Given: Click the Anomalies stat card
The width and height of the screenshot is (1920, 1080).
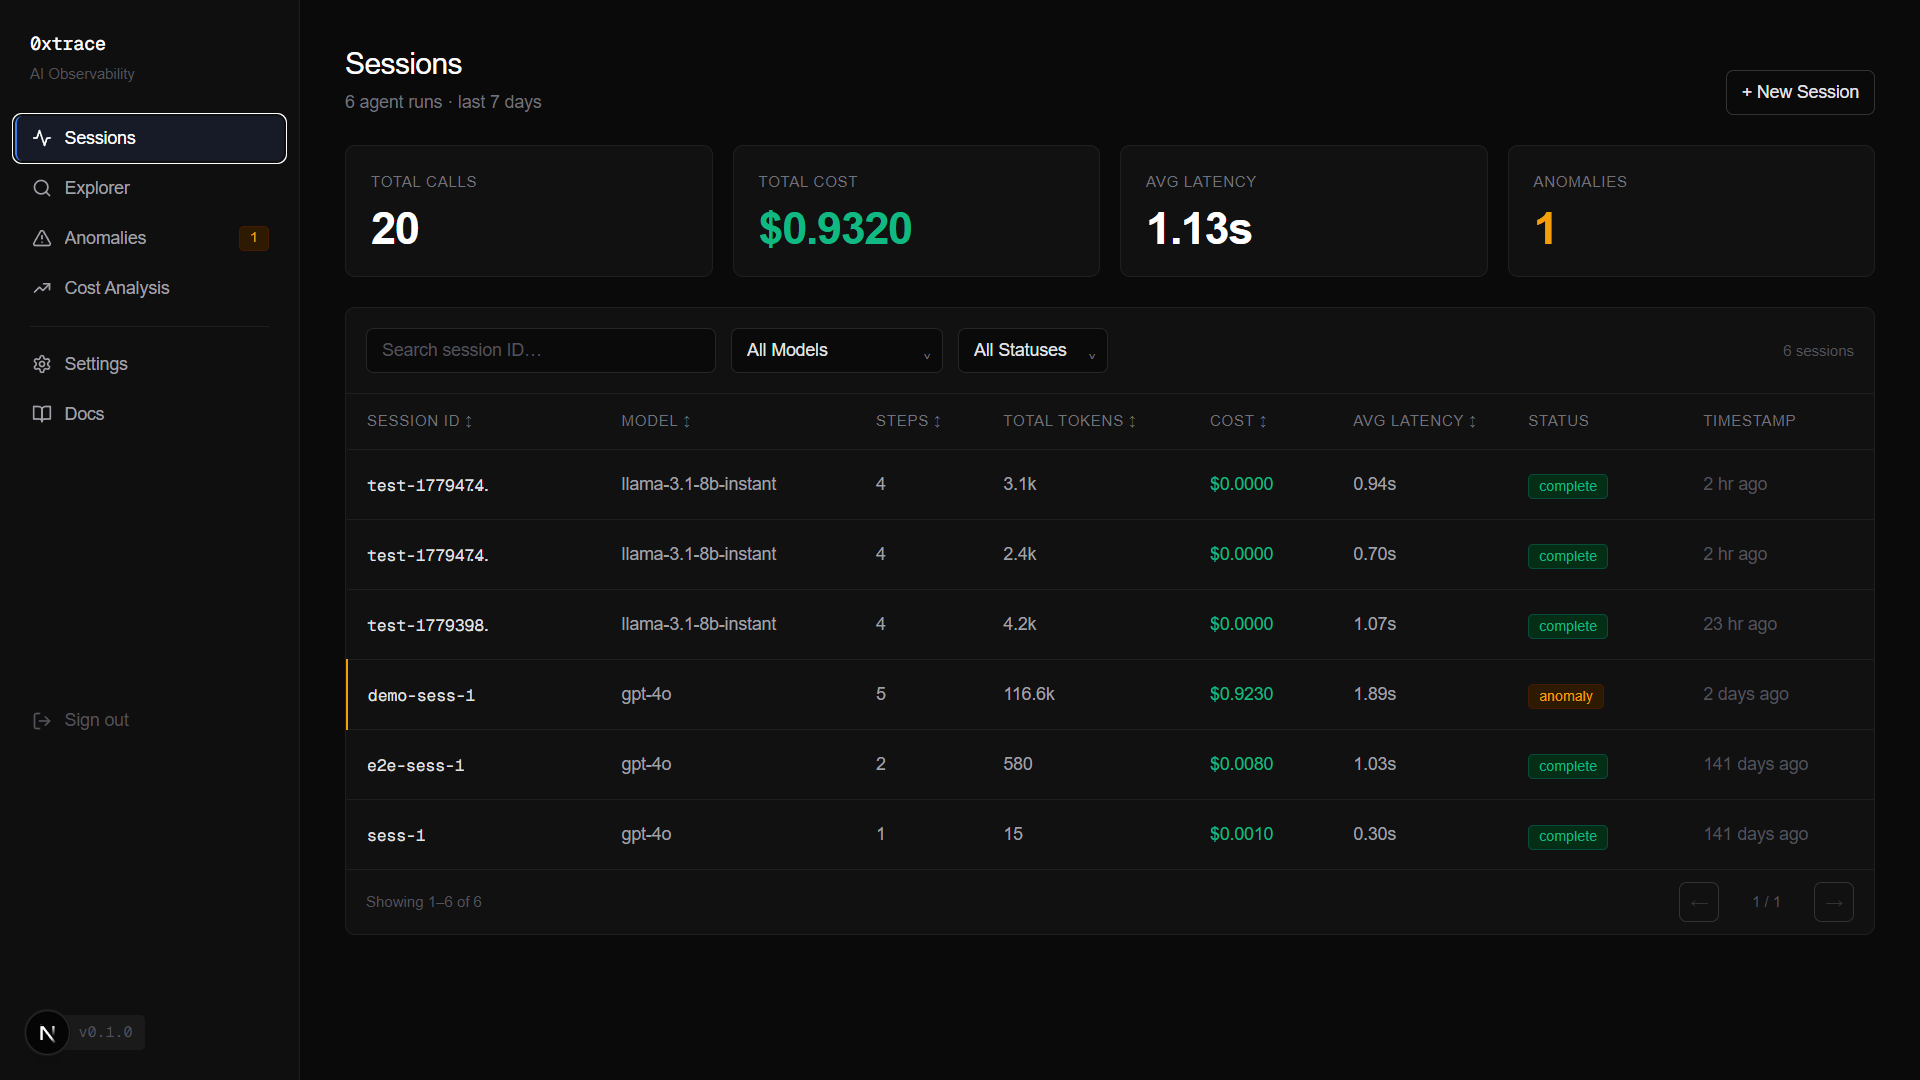Looking at the screenshot, I should tap(1691, 211).
